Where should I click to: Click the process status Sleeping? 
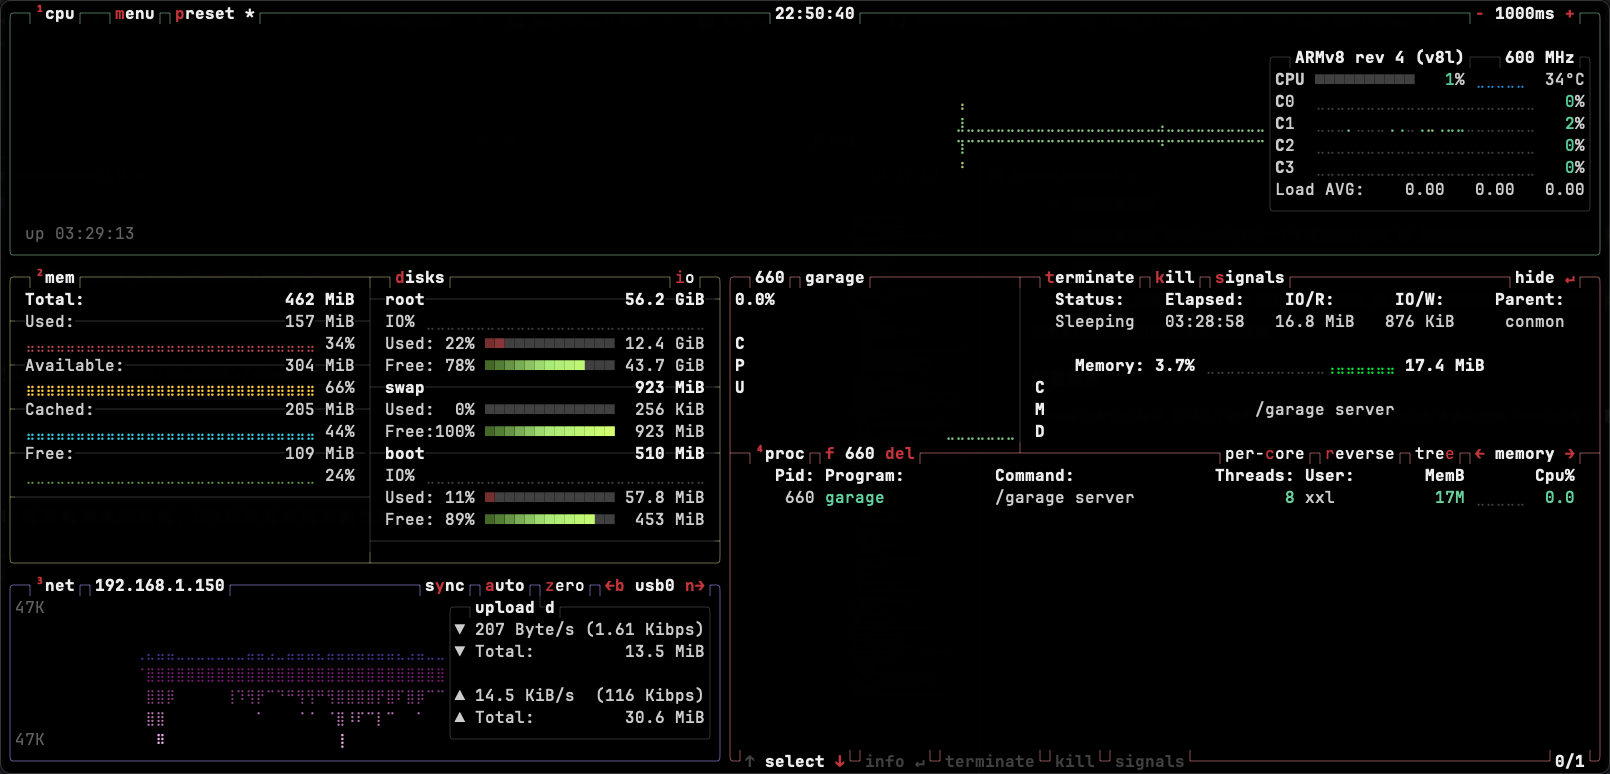click(1095, 322)
